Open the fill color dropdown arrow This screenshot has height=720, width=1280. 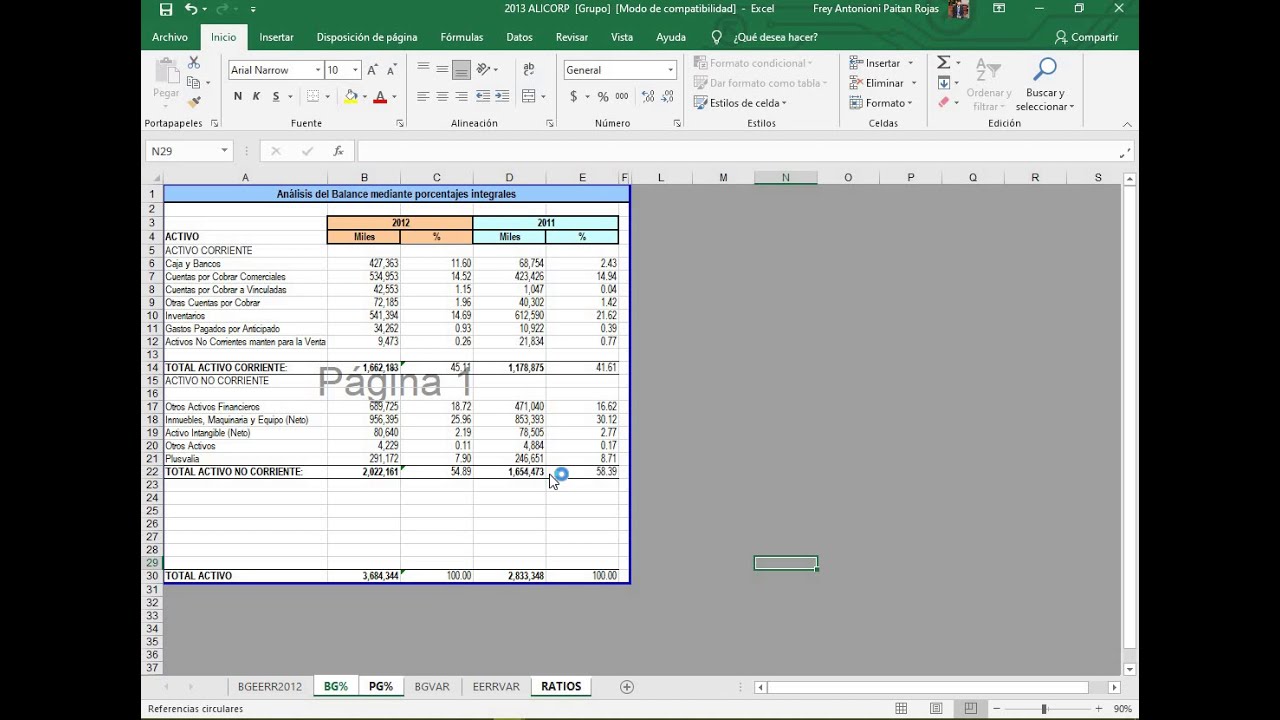[x=364, y=97]
